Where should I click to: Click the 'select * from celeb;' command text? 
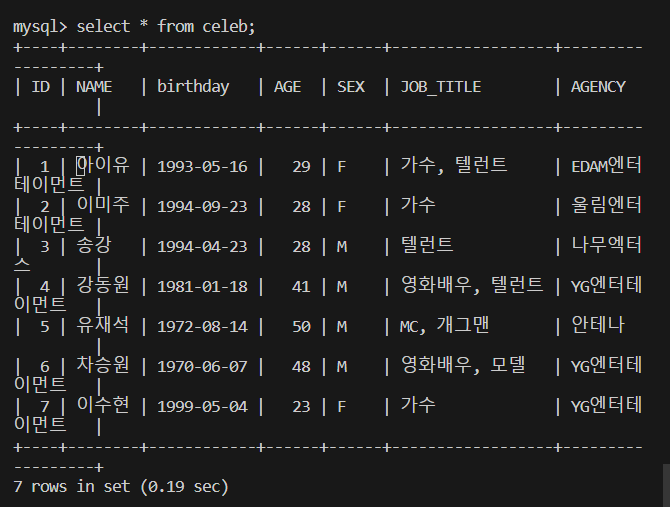tap(166, 27)
